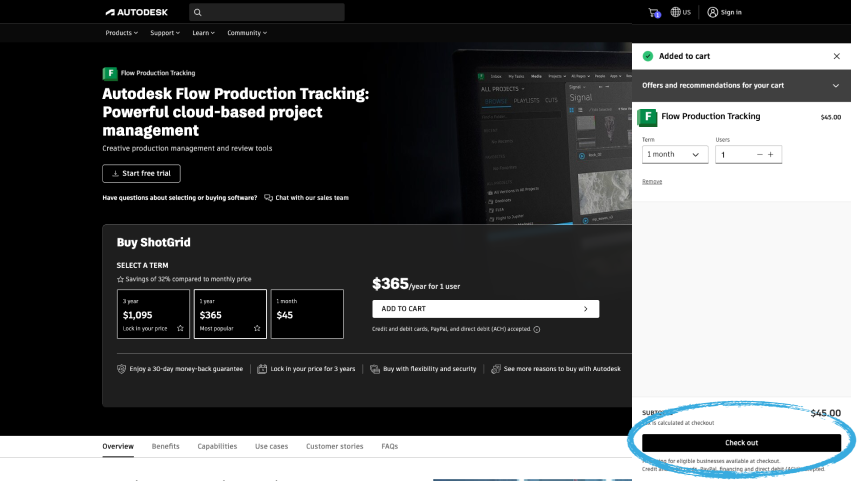
Task: Click the Autodesk logo
Action: [x=136, y=12]
